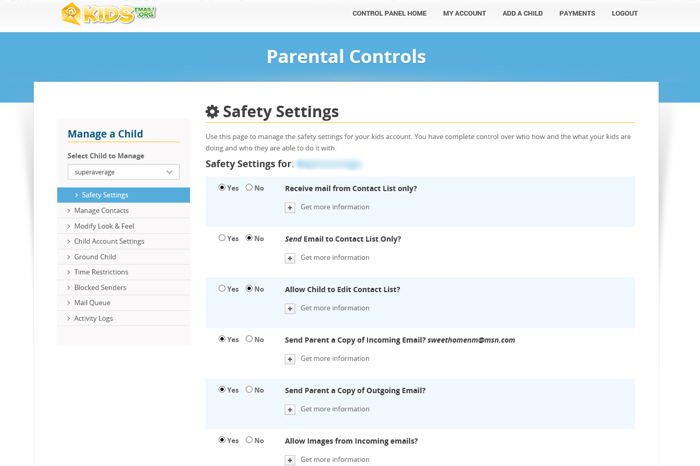
Task: Click plus icon under Send Parent Copy of Outgoing Email
Action: [x=290, y=410]
